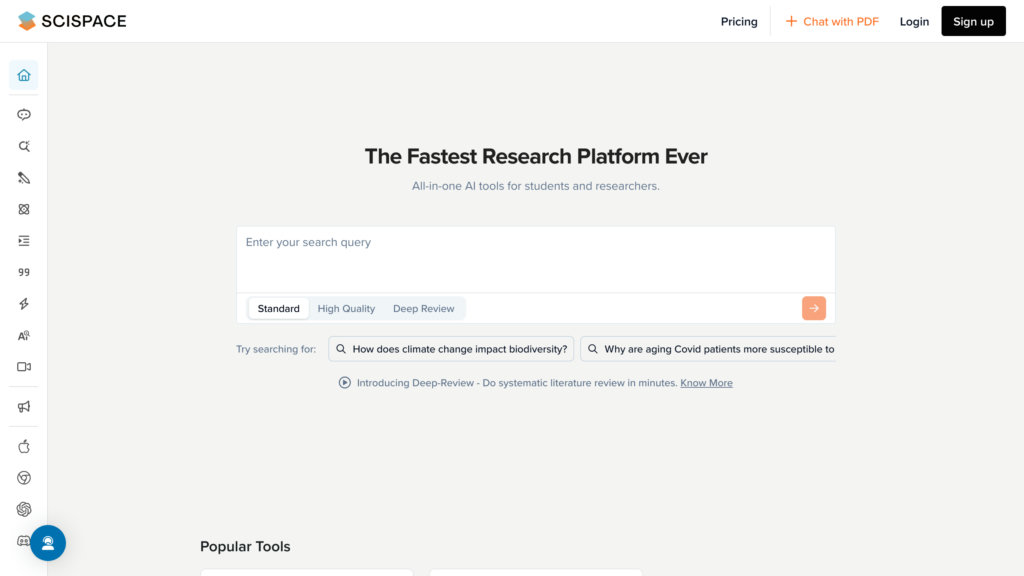Select the Standard search mode
Image resolution: width=1024 pixels, height=576 pixels.
tap(278, 309)
